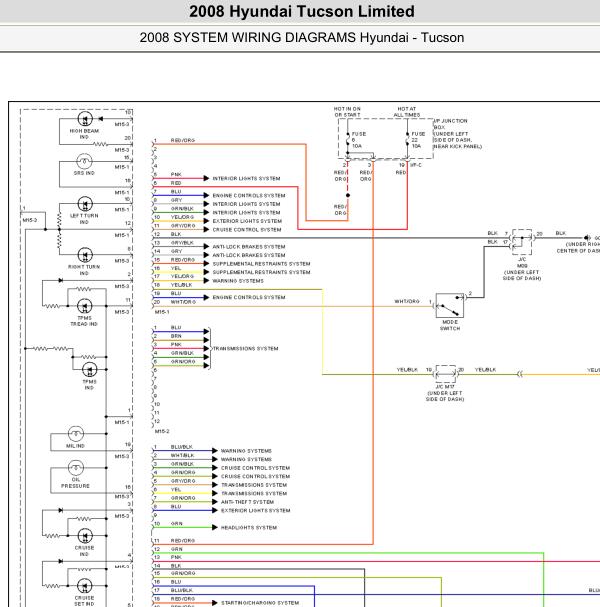Click the '2008 Hyundai Tucson Limited' title
This screenshot has height=607, width=600.
tap(302, 11)
